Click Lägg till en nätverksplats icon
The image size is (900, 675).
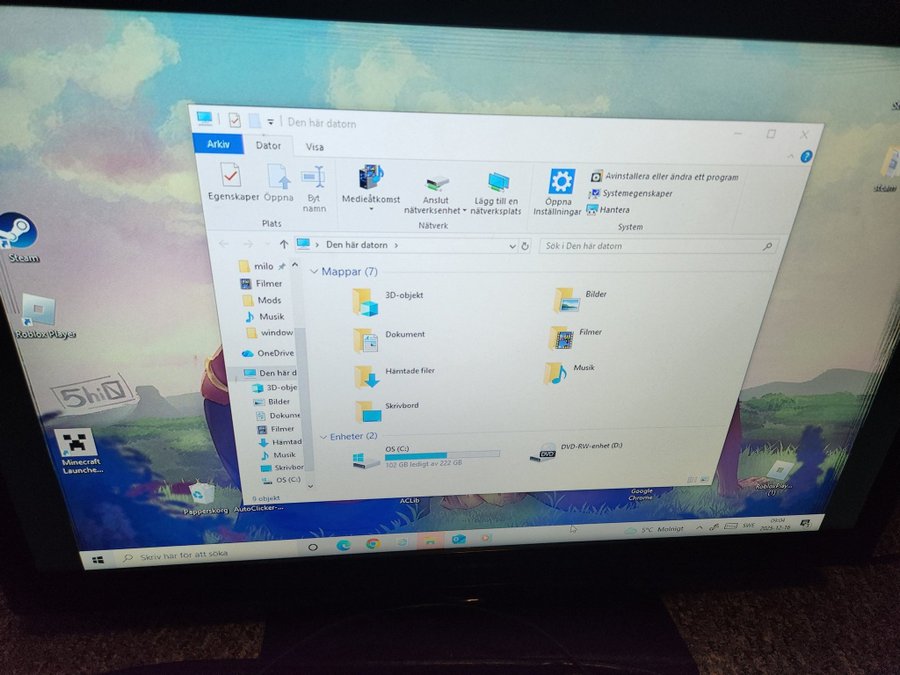pyautogui.click(x=497, y=182)
